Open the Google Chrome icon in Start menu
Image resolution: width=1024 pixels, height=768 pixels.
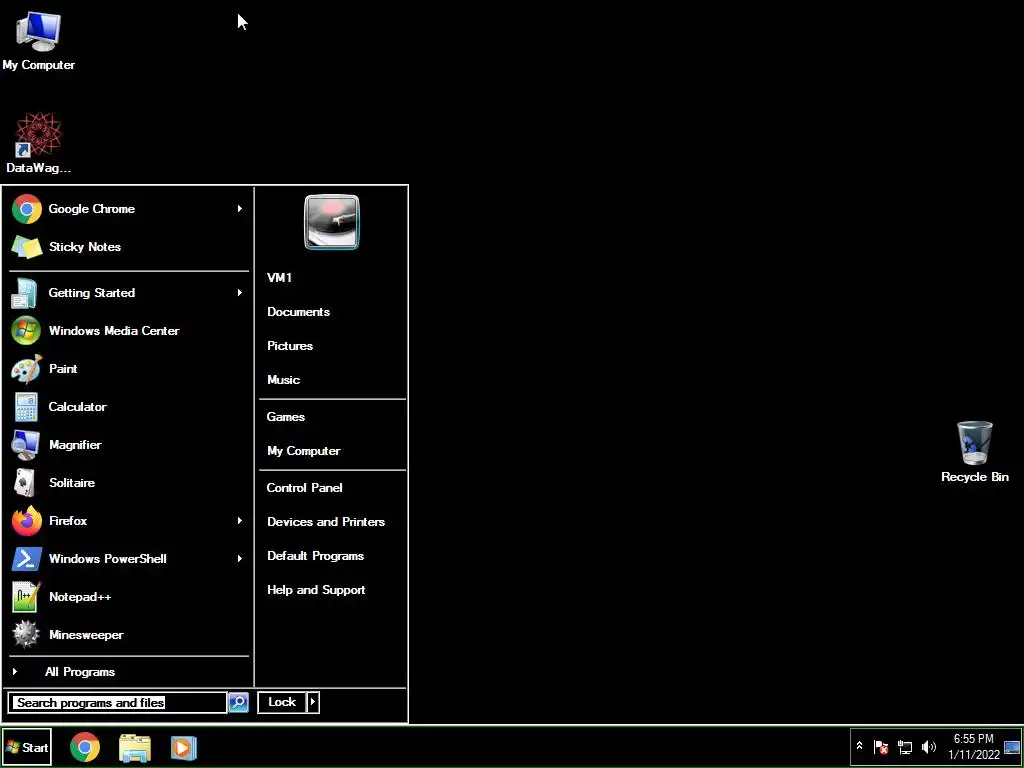click(x=27, y=209)
